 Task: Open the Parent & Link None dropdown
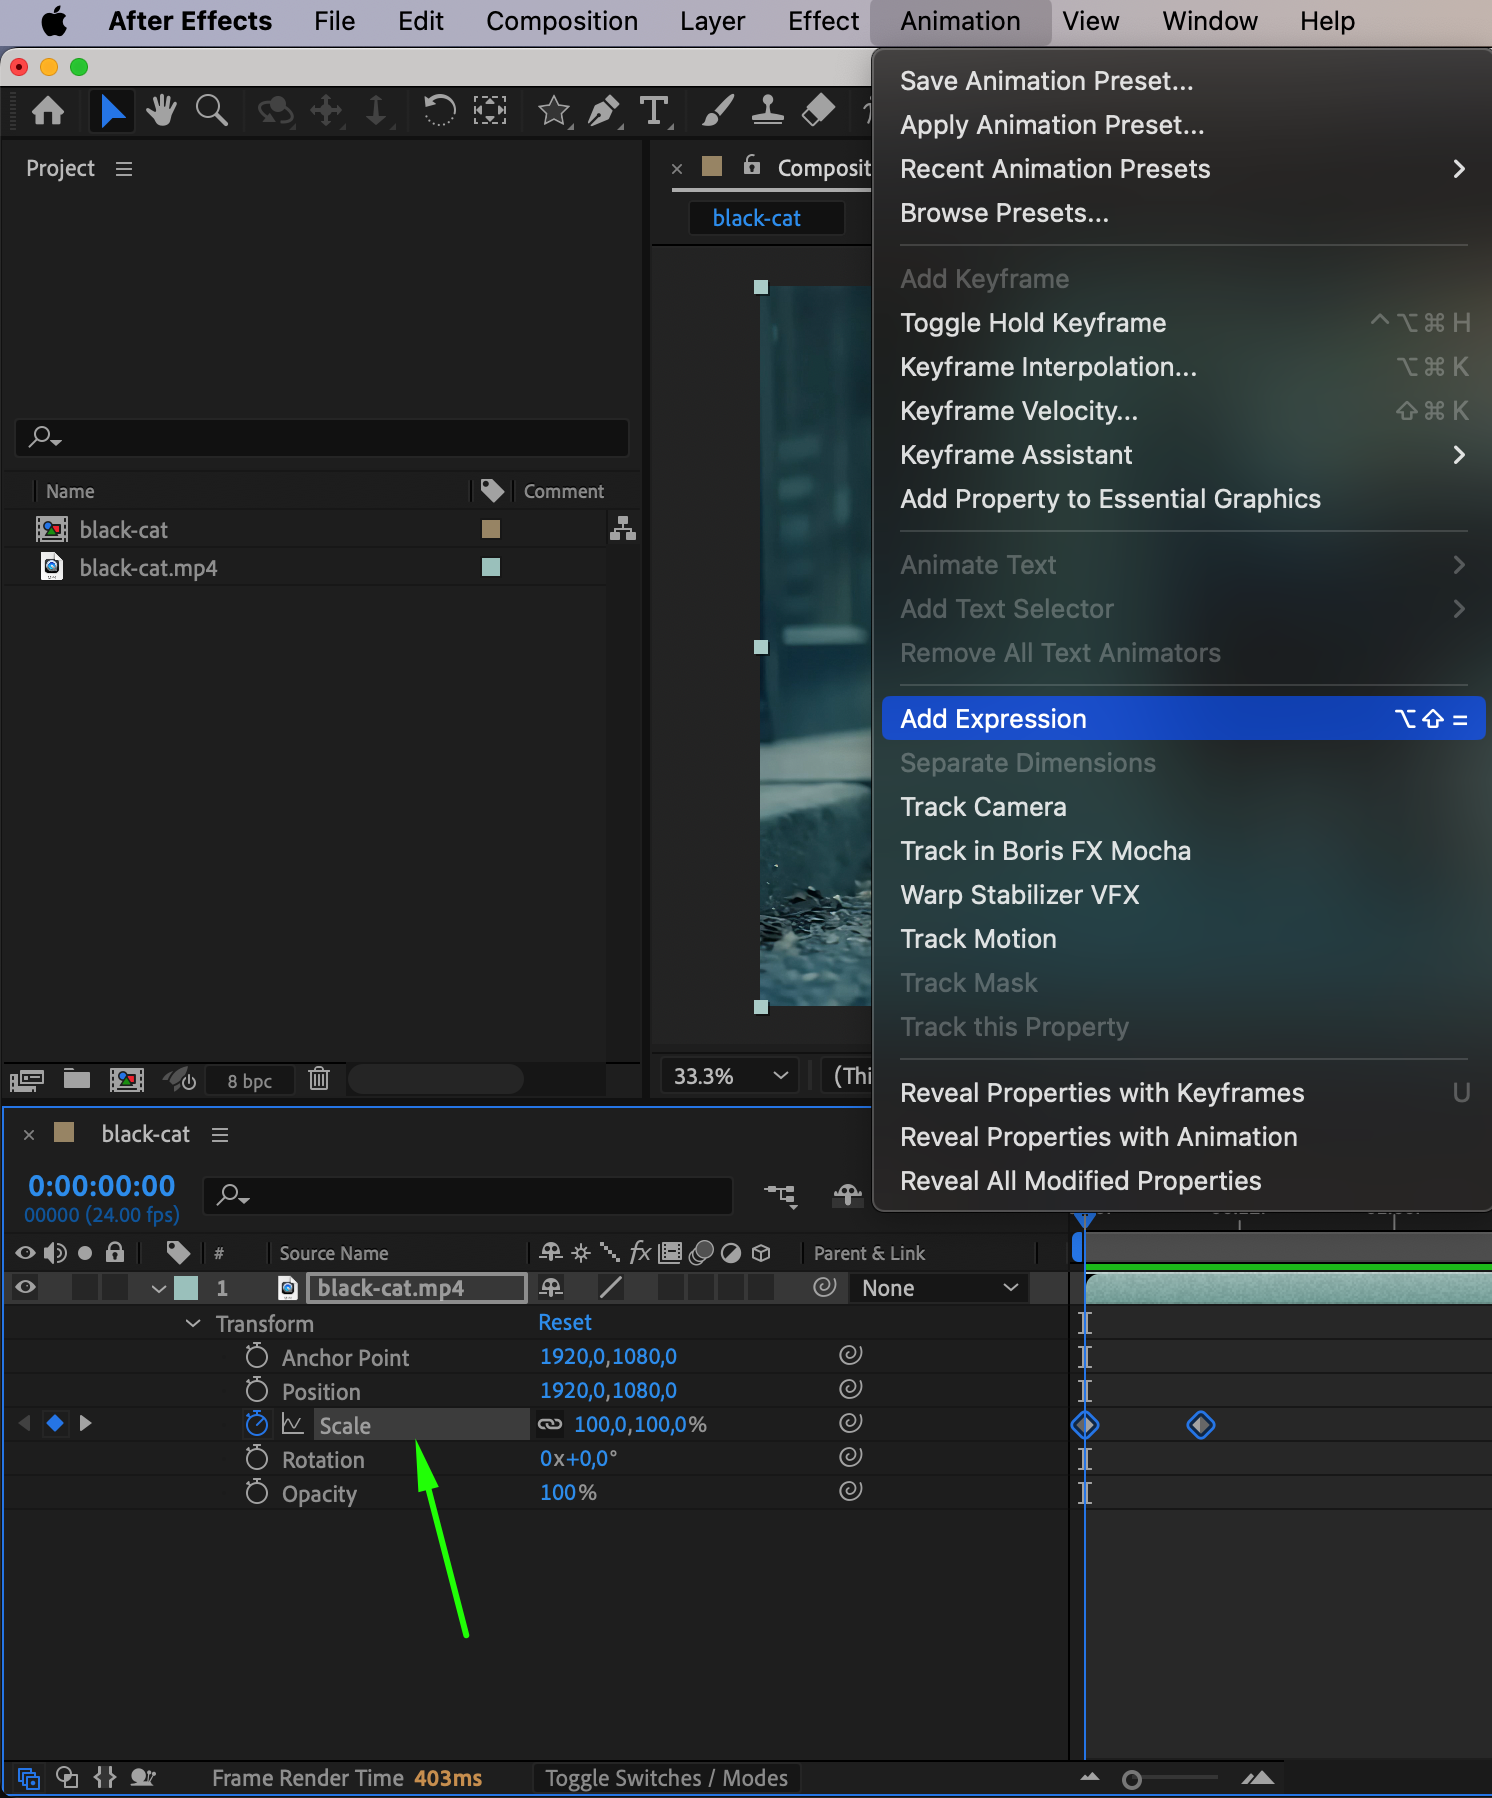[939, 1288]
